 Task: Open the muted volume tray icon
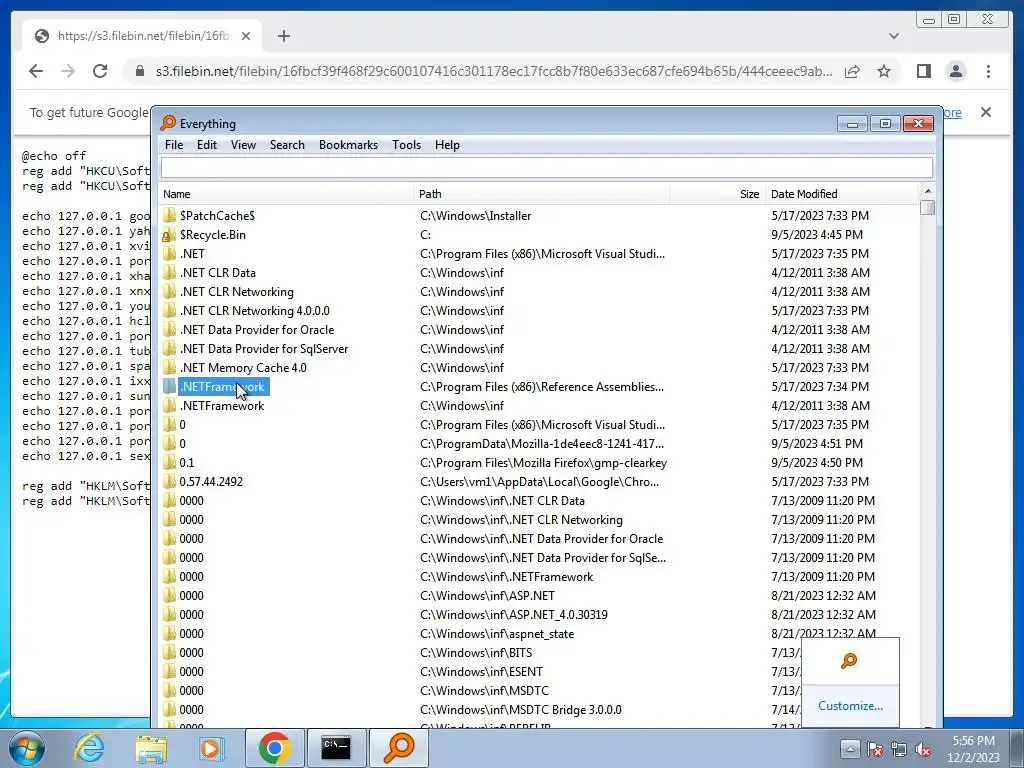923,749
